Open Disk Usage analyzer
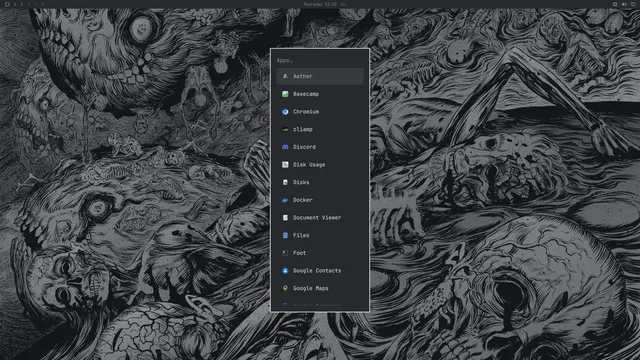 (320, 164)
